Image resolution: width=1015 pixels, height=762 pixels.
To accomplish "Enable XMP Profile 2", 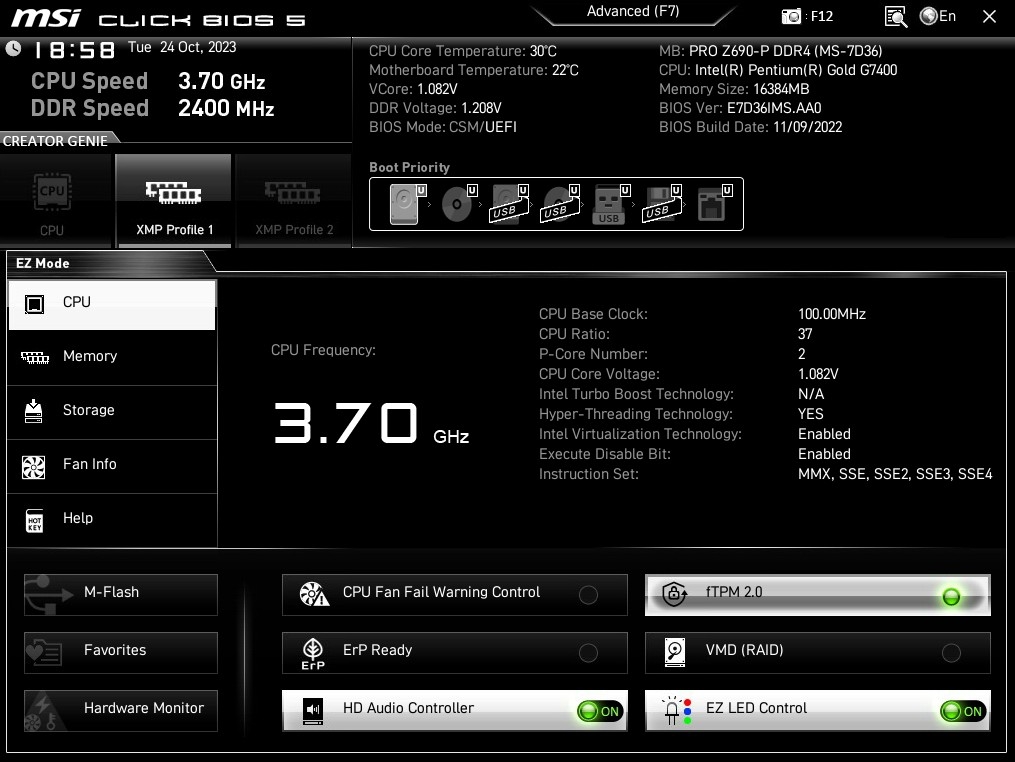I will click(x=293, y=201).
